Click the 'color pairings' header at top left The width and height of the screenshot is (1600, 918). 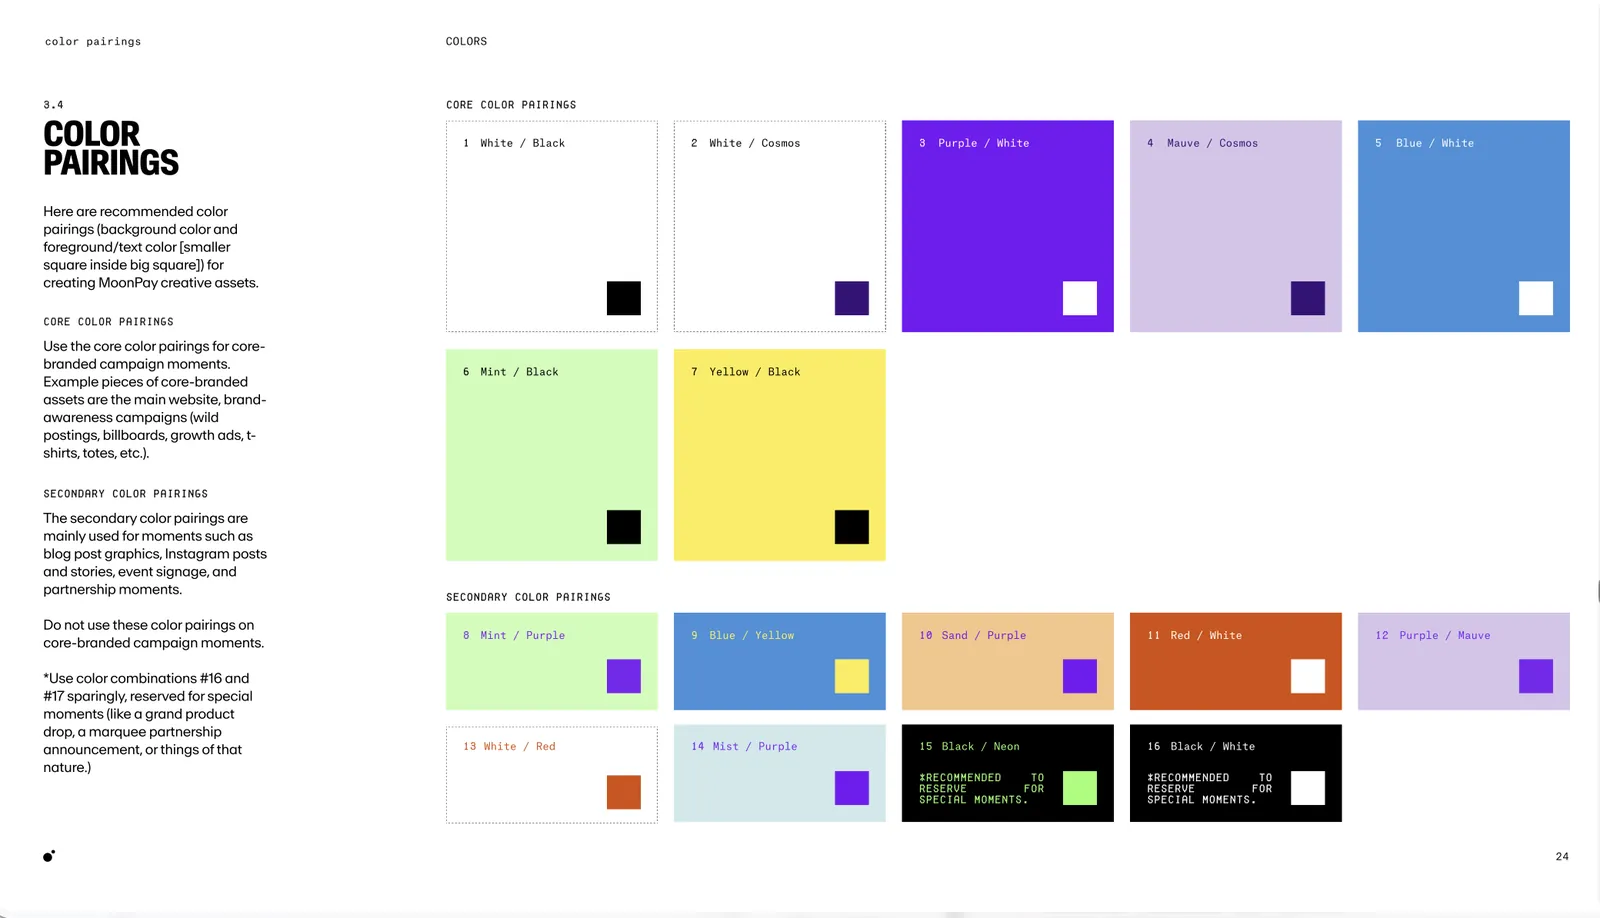(93, 42)
